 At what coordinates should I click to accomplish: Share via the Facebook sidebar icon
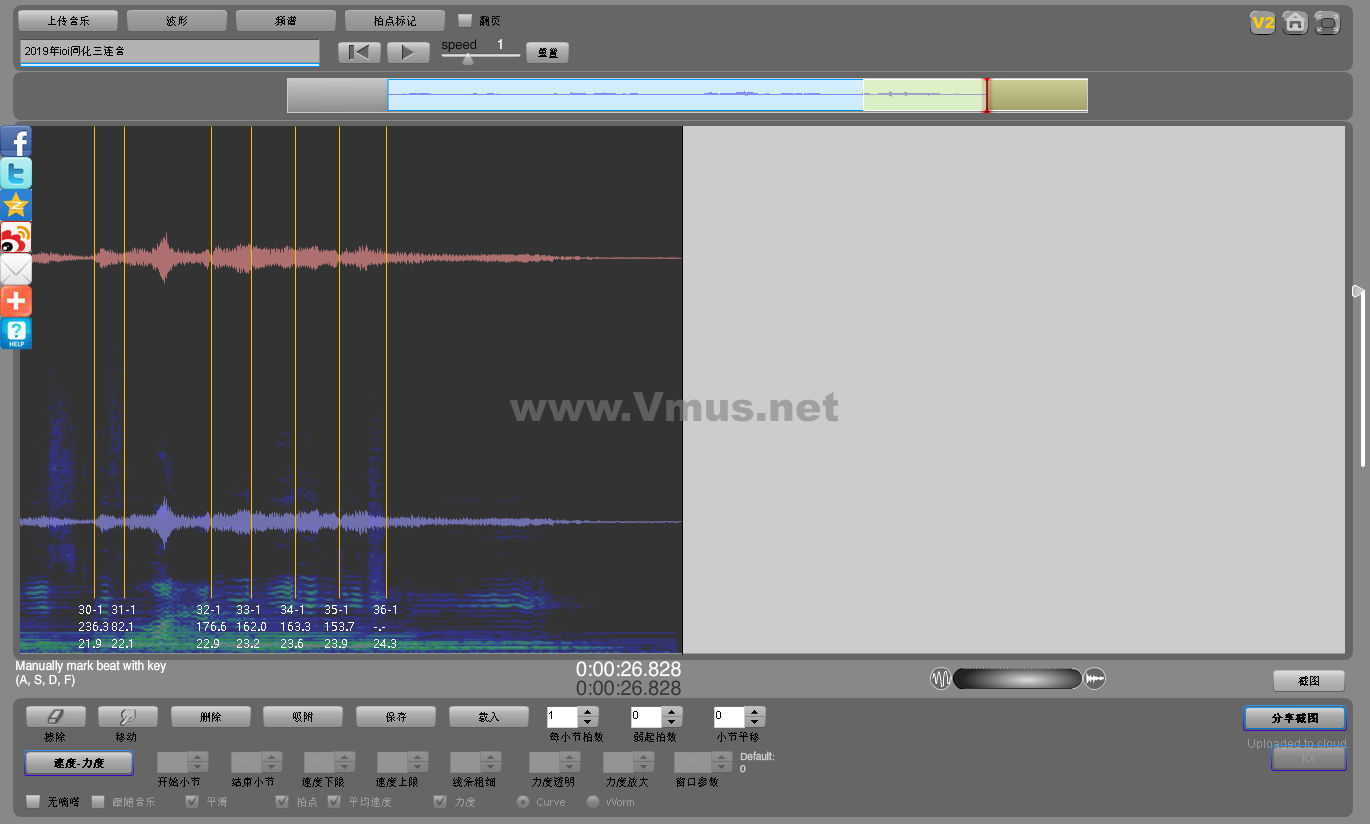click(16, 142)
